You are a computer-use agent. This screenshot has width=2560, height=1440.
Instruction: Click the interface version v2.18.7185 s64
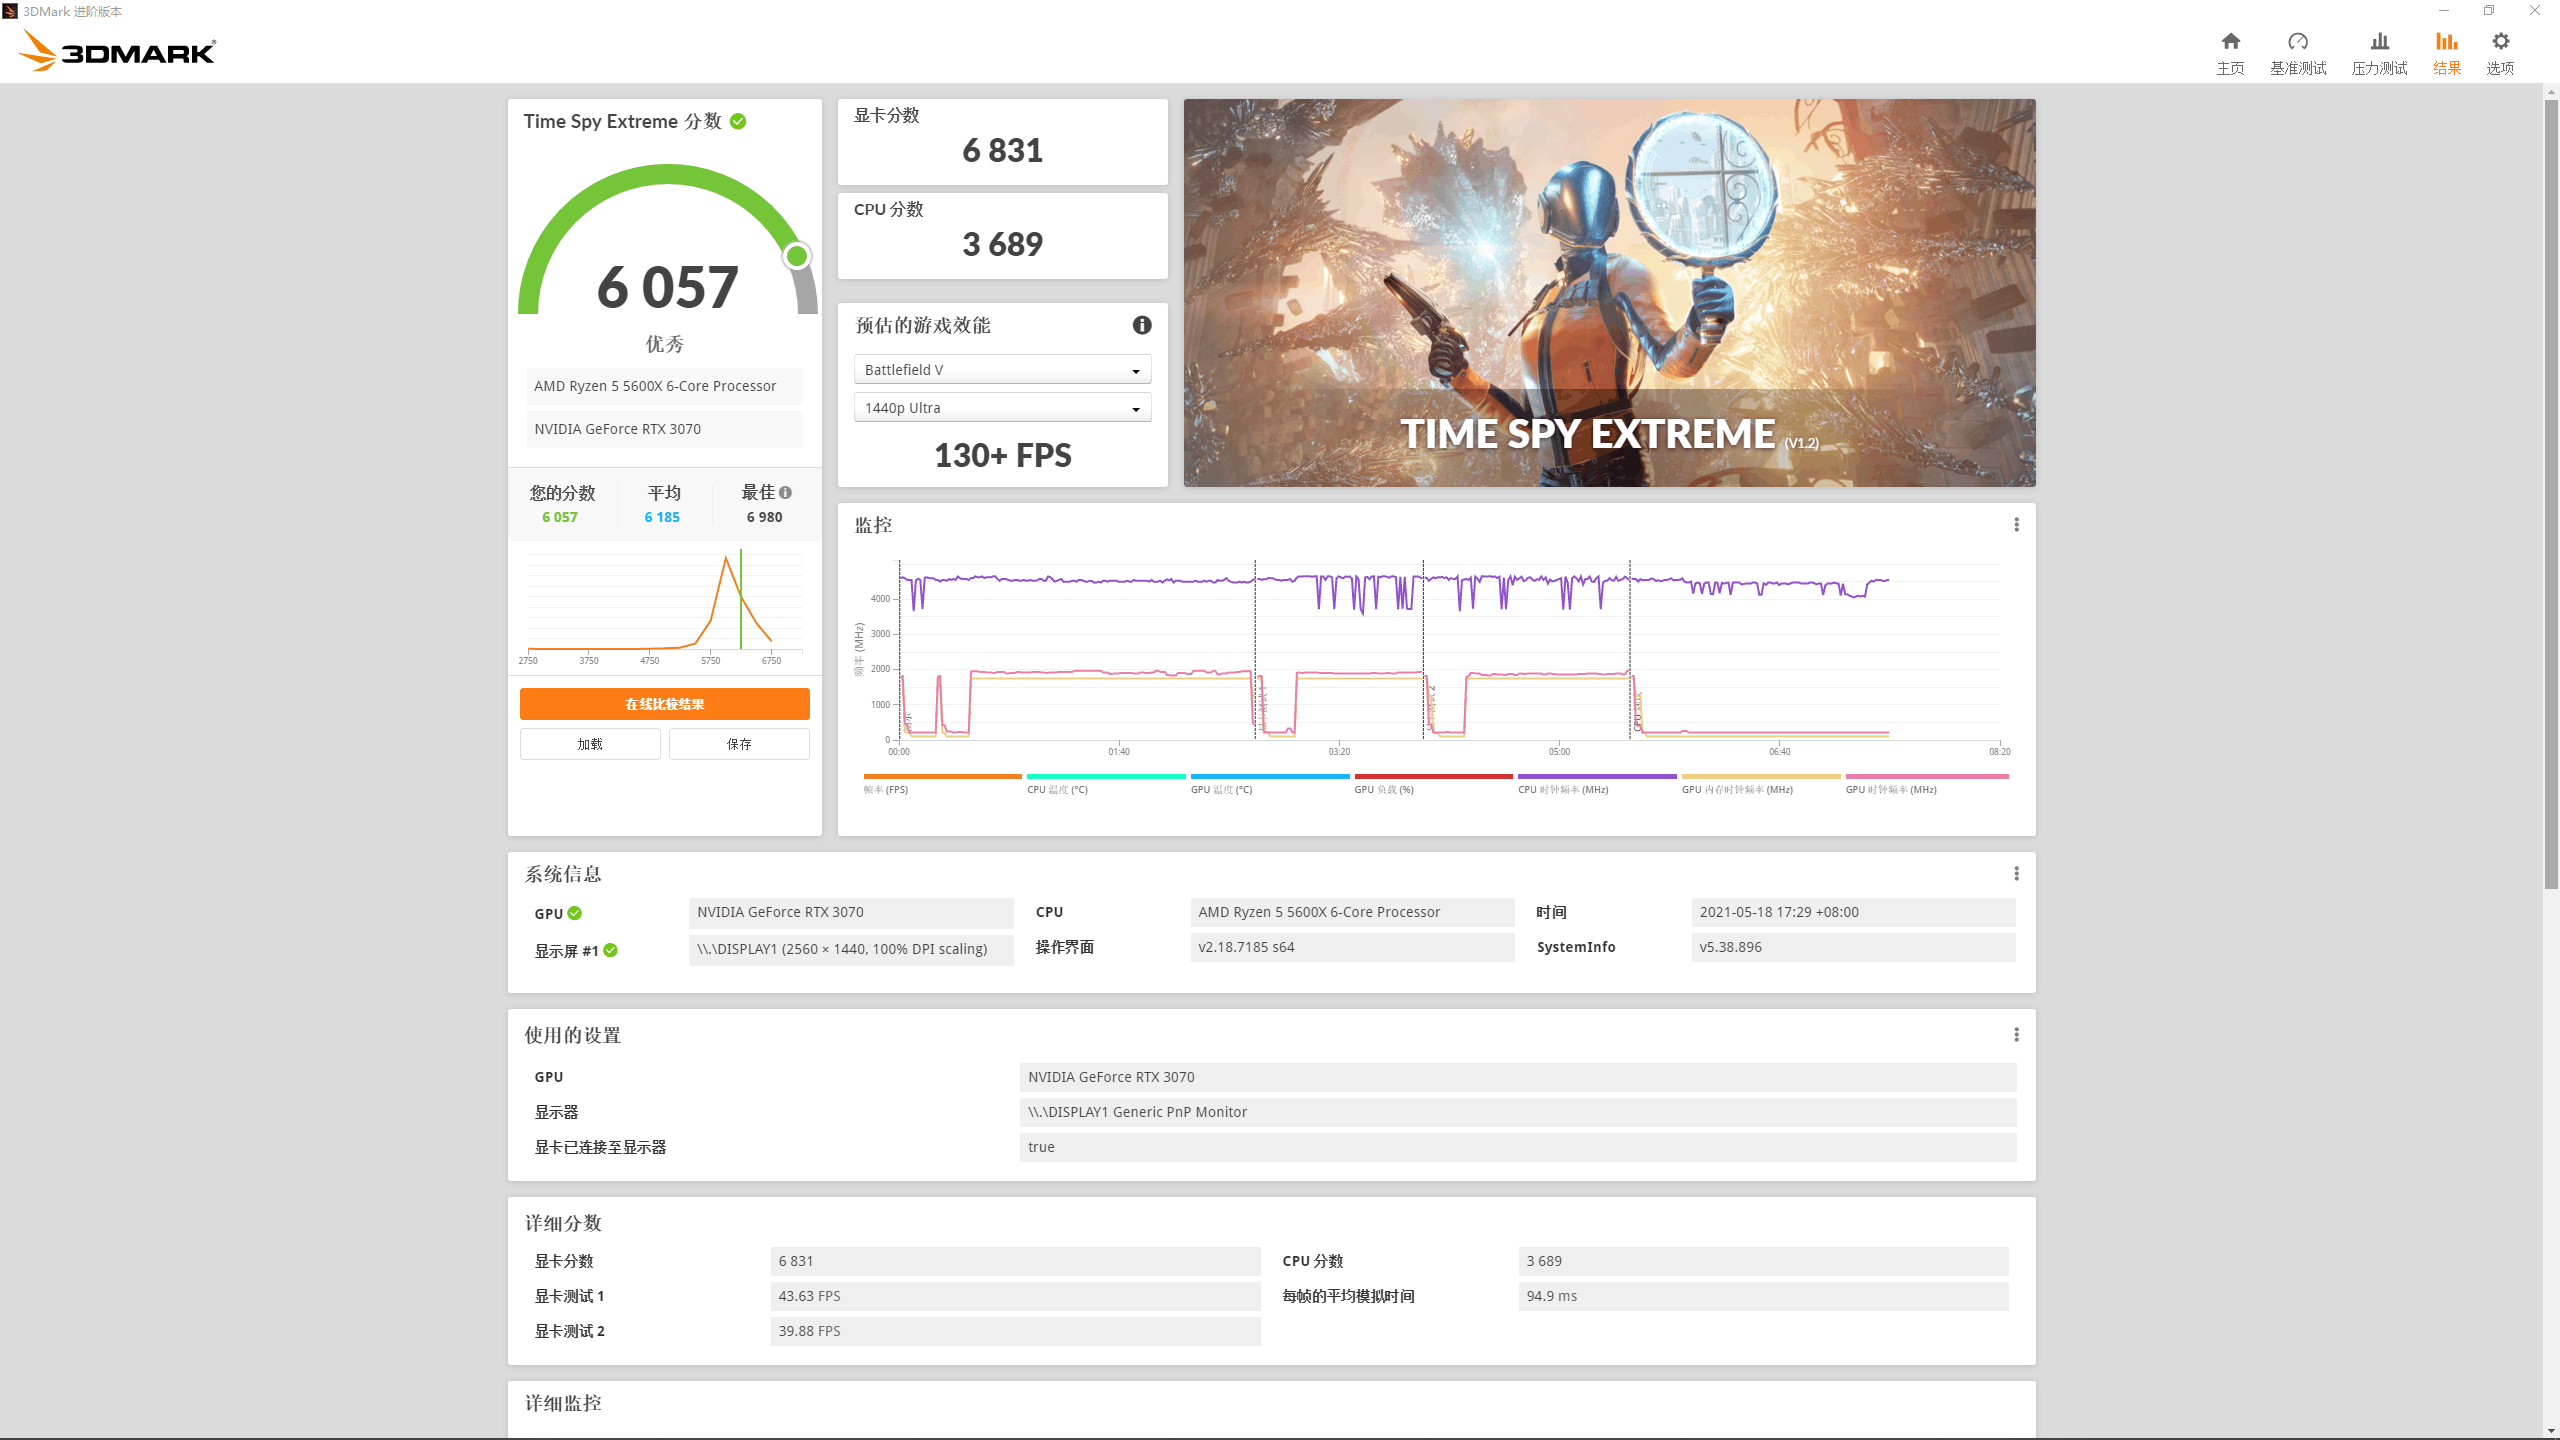pos(1352,947)
